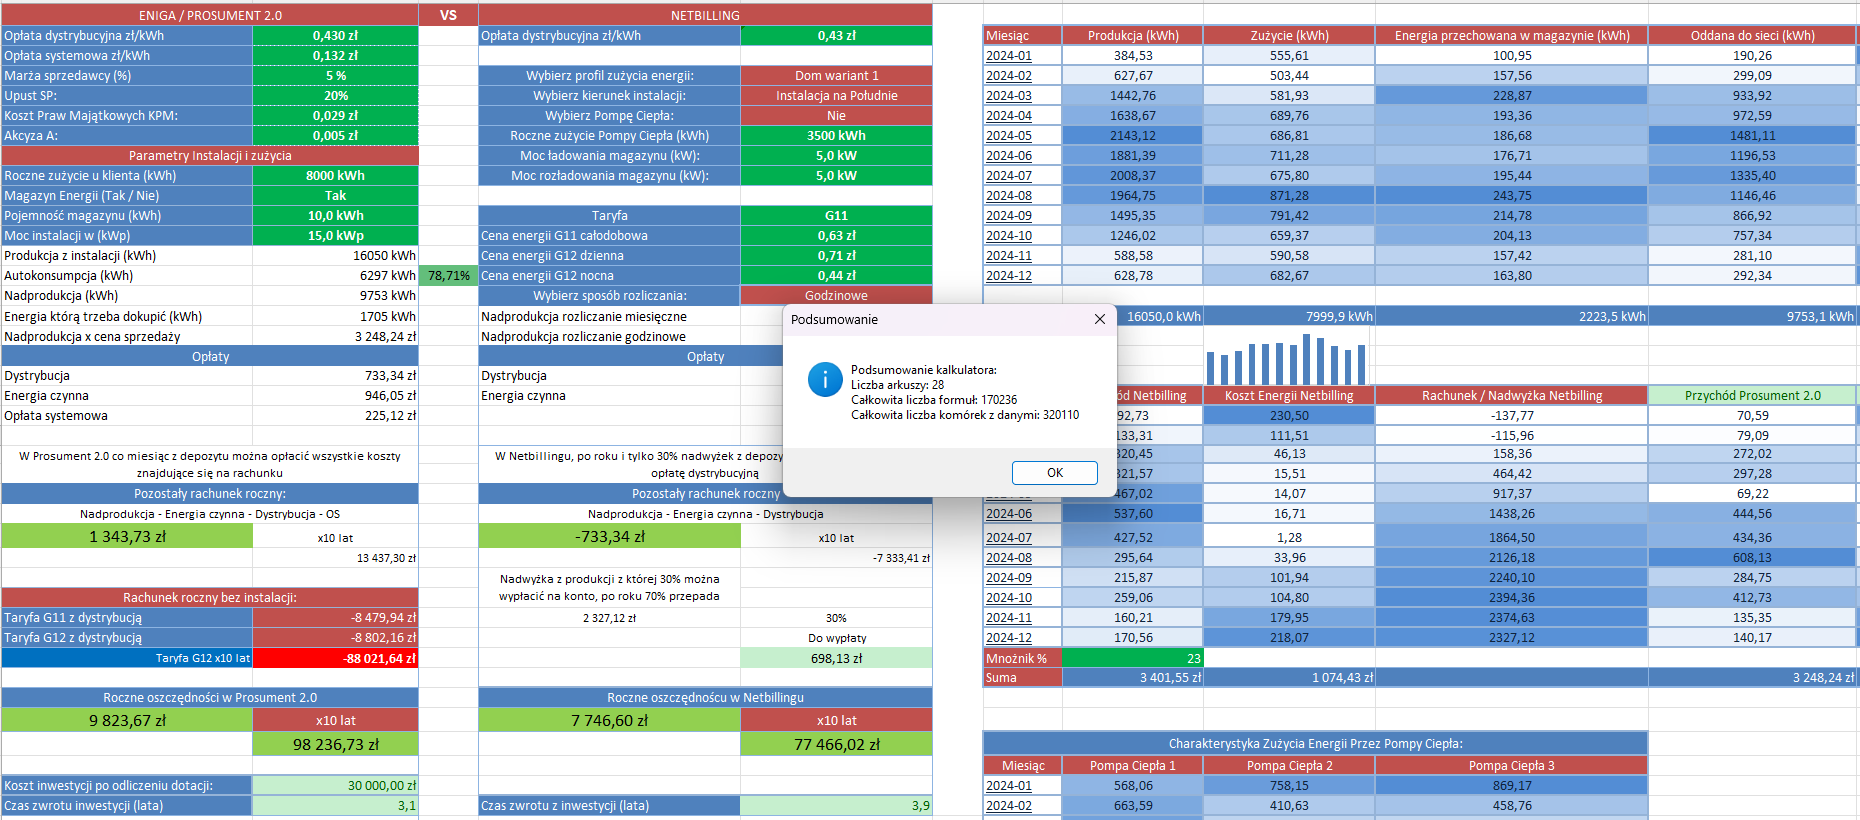Open the 'Instalacja na Południe' direction dropdown
This screenshot has height=820, width=1860.
pos(836,96)
